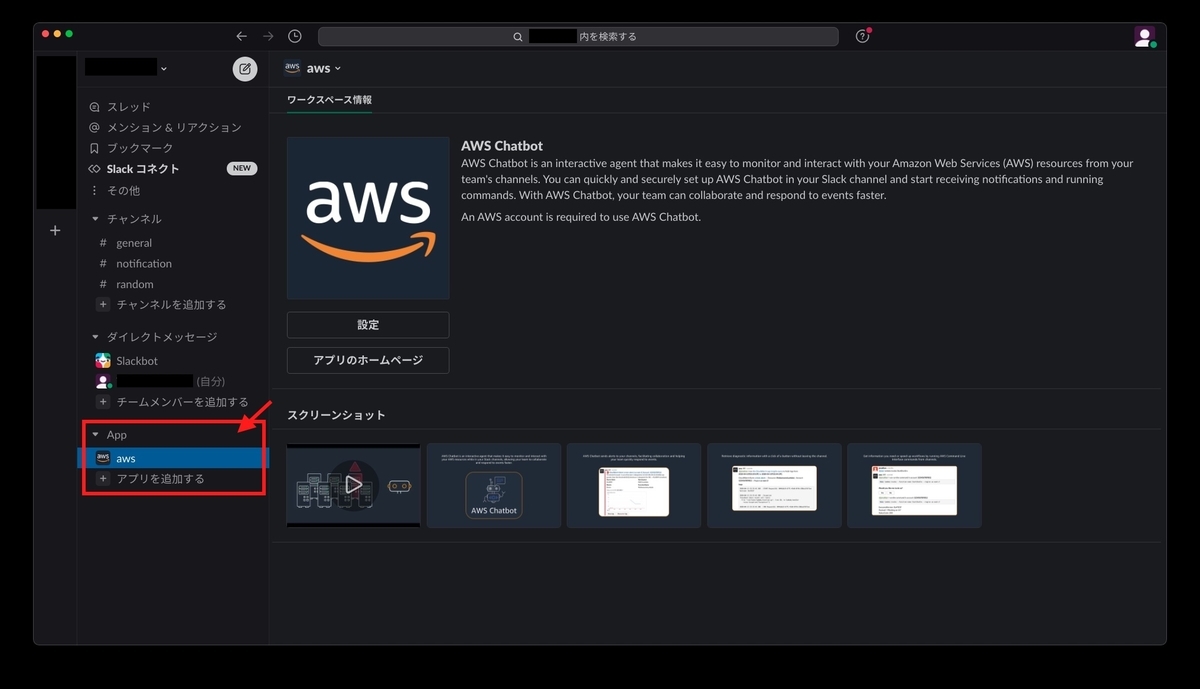Click the aws icon in header

click(x=292, y=68)
